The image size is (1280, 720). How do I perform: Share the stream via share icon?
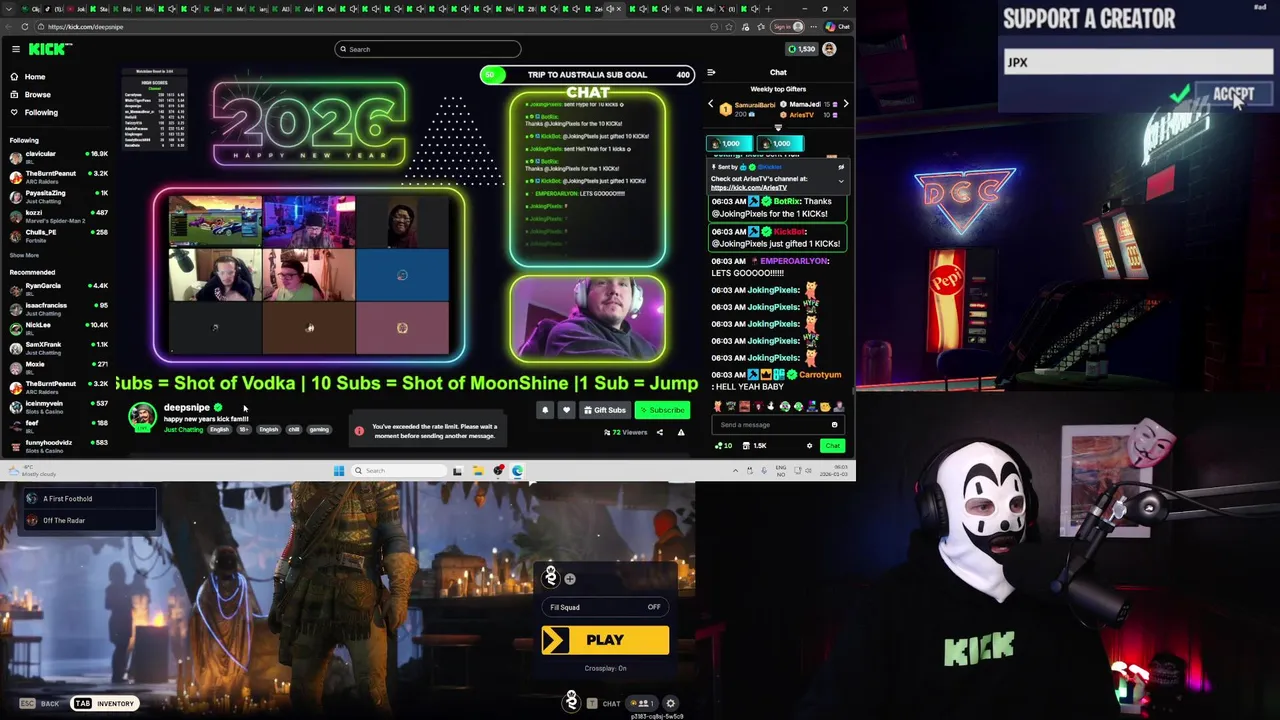(x=659, y=433)
